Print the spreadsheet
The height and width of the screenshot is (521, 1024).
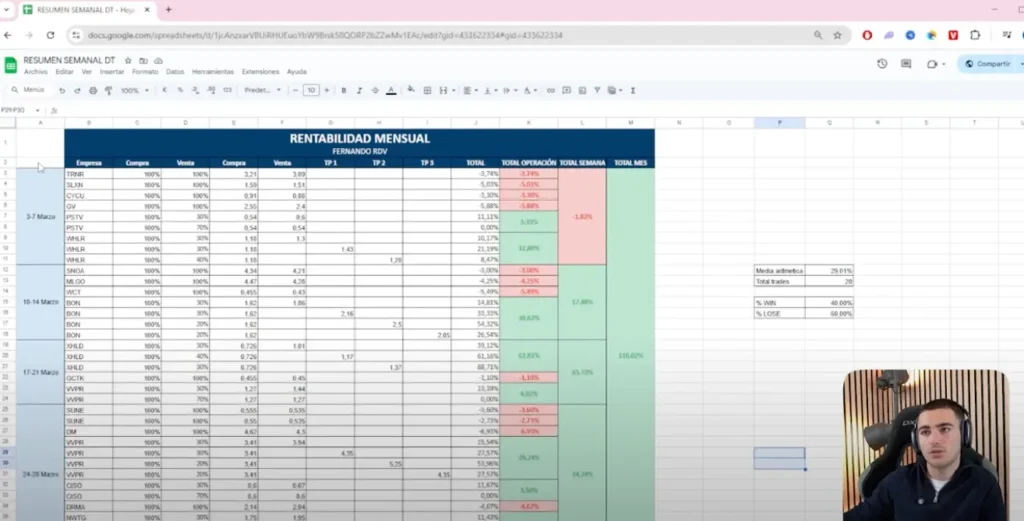(93, 91)
